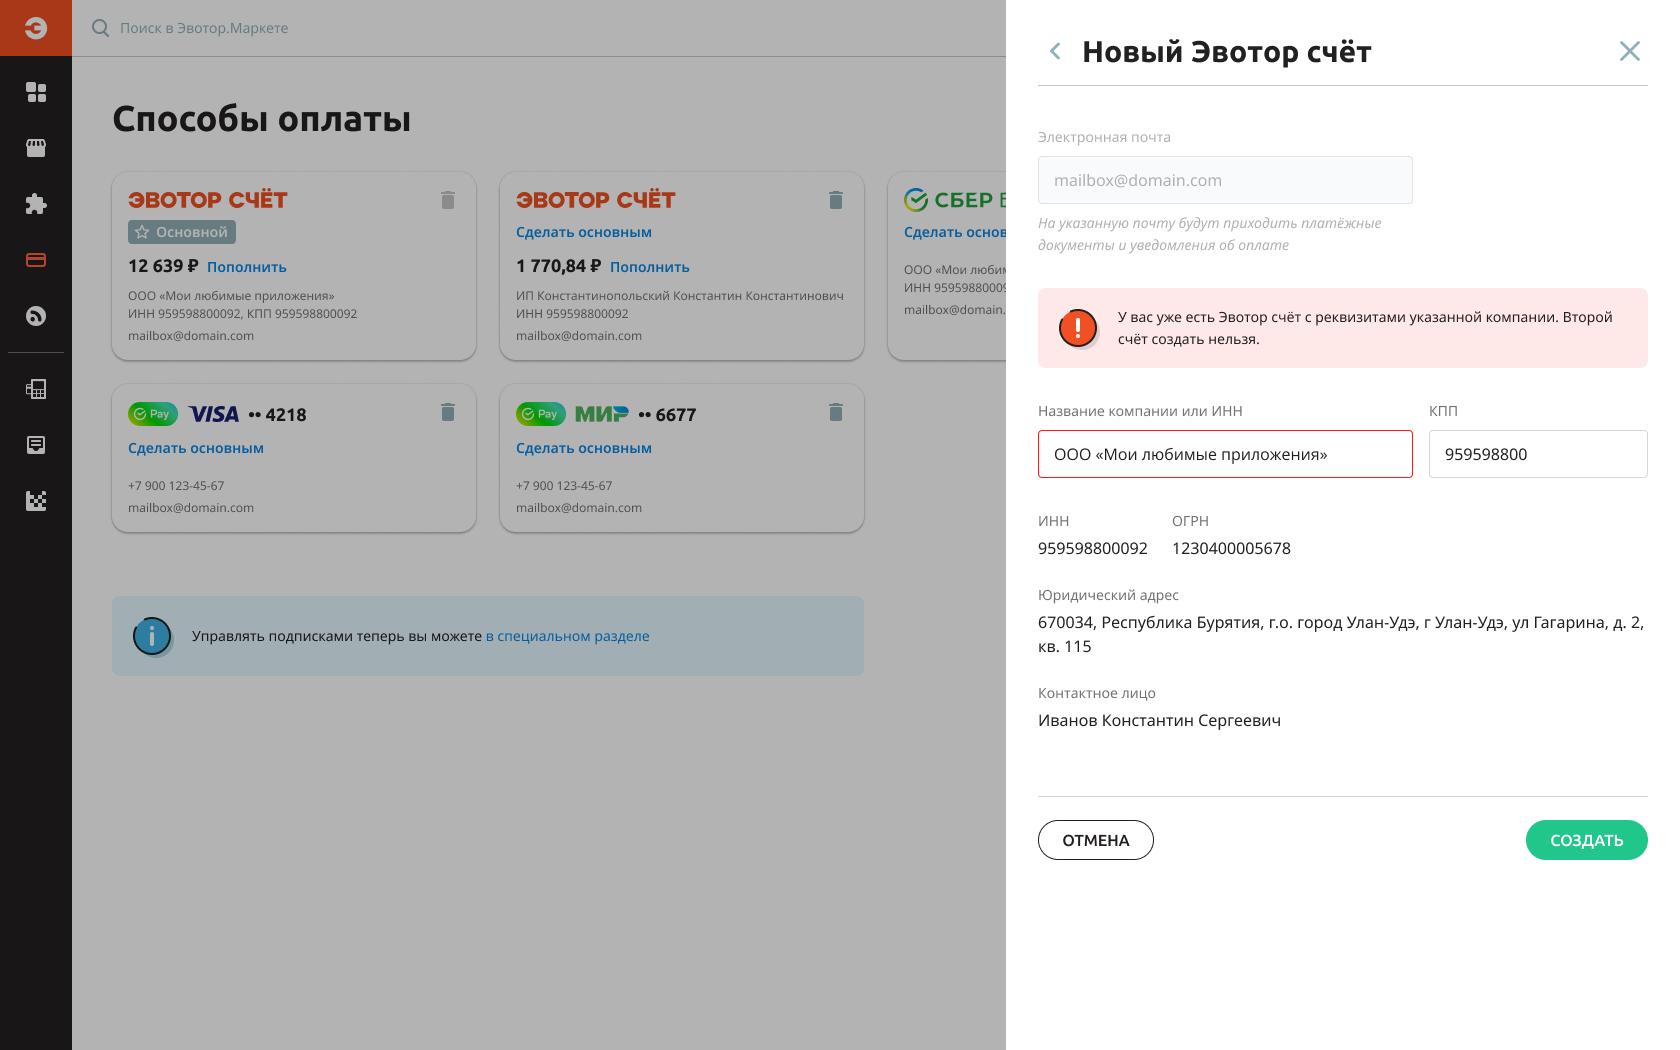Click the green СОЗДАТЬ button
The width and height of the screenshot is (1680, 1050).
[x=1587, y=840]
